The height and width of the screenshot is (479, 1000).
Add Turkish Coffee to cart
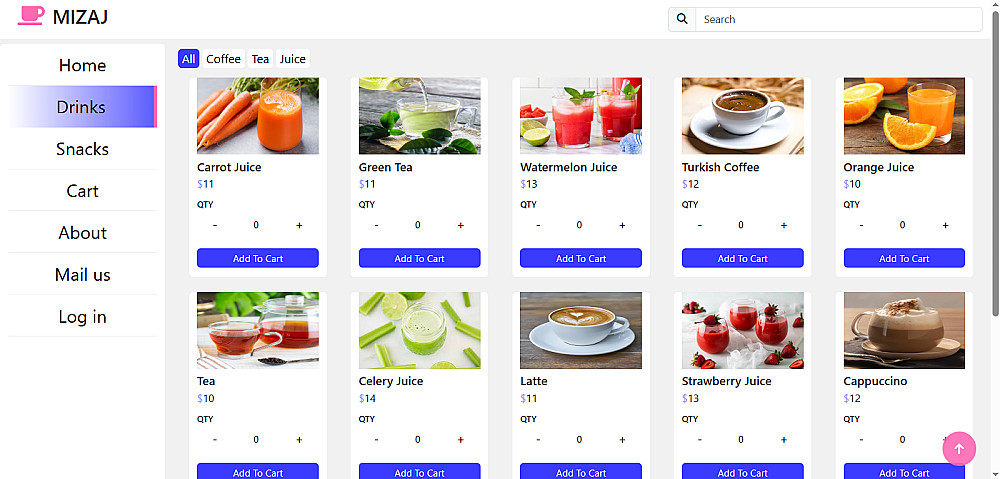click(x=742, y=258)
